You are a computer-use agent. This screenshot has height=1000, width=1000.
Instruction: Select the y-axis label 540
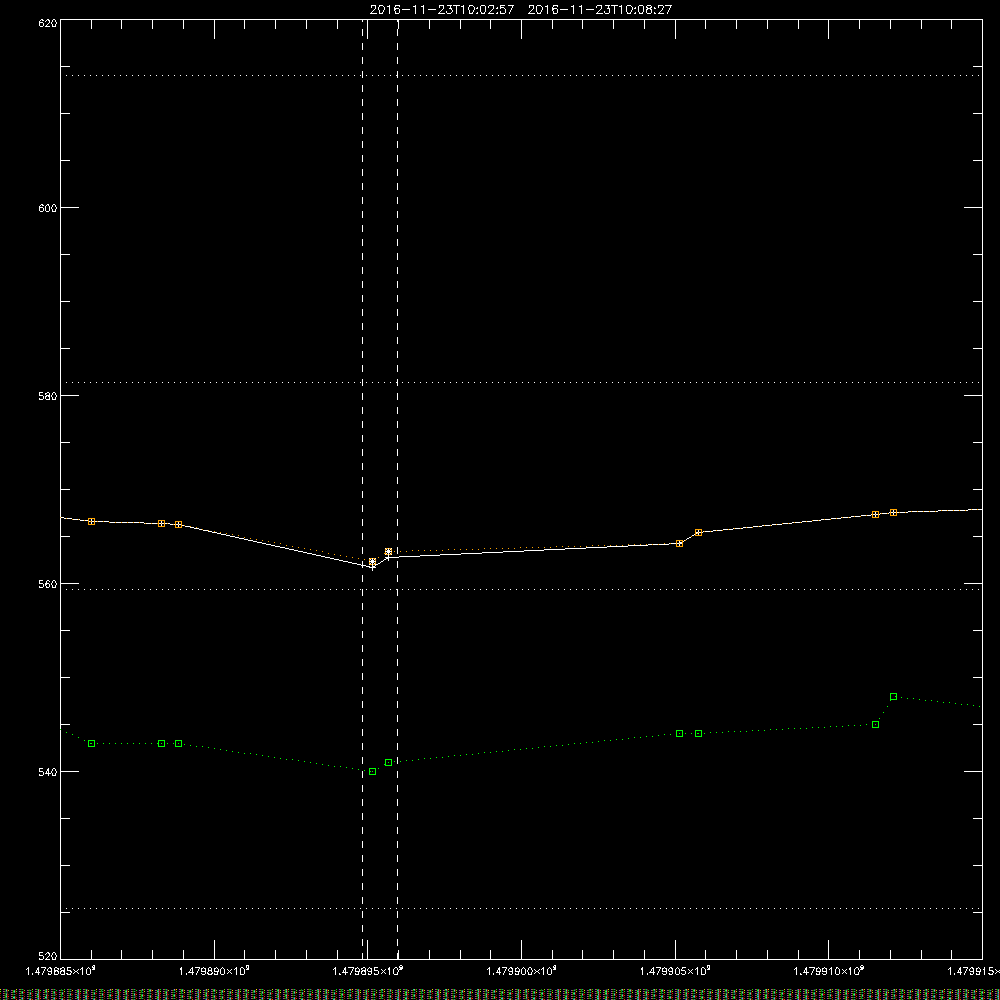click(x=48, y=772)
